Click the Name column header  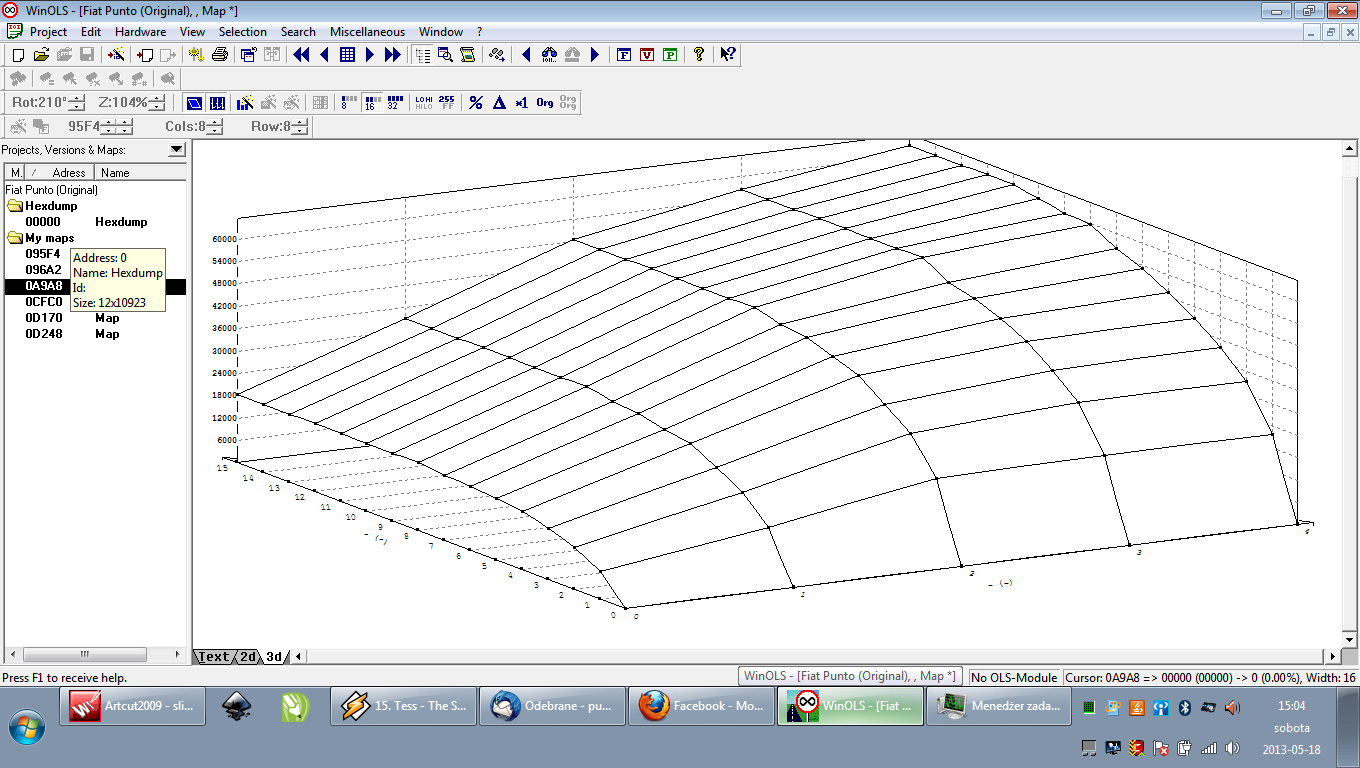pos(115,173)
